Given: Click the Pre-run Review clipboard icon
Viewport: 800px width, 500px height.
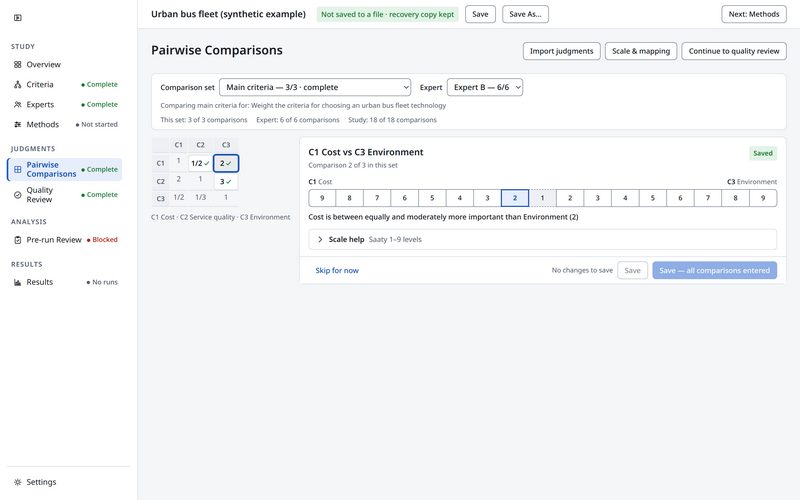Looking at the screenshot, I should tap(18, 240).
